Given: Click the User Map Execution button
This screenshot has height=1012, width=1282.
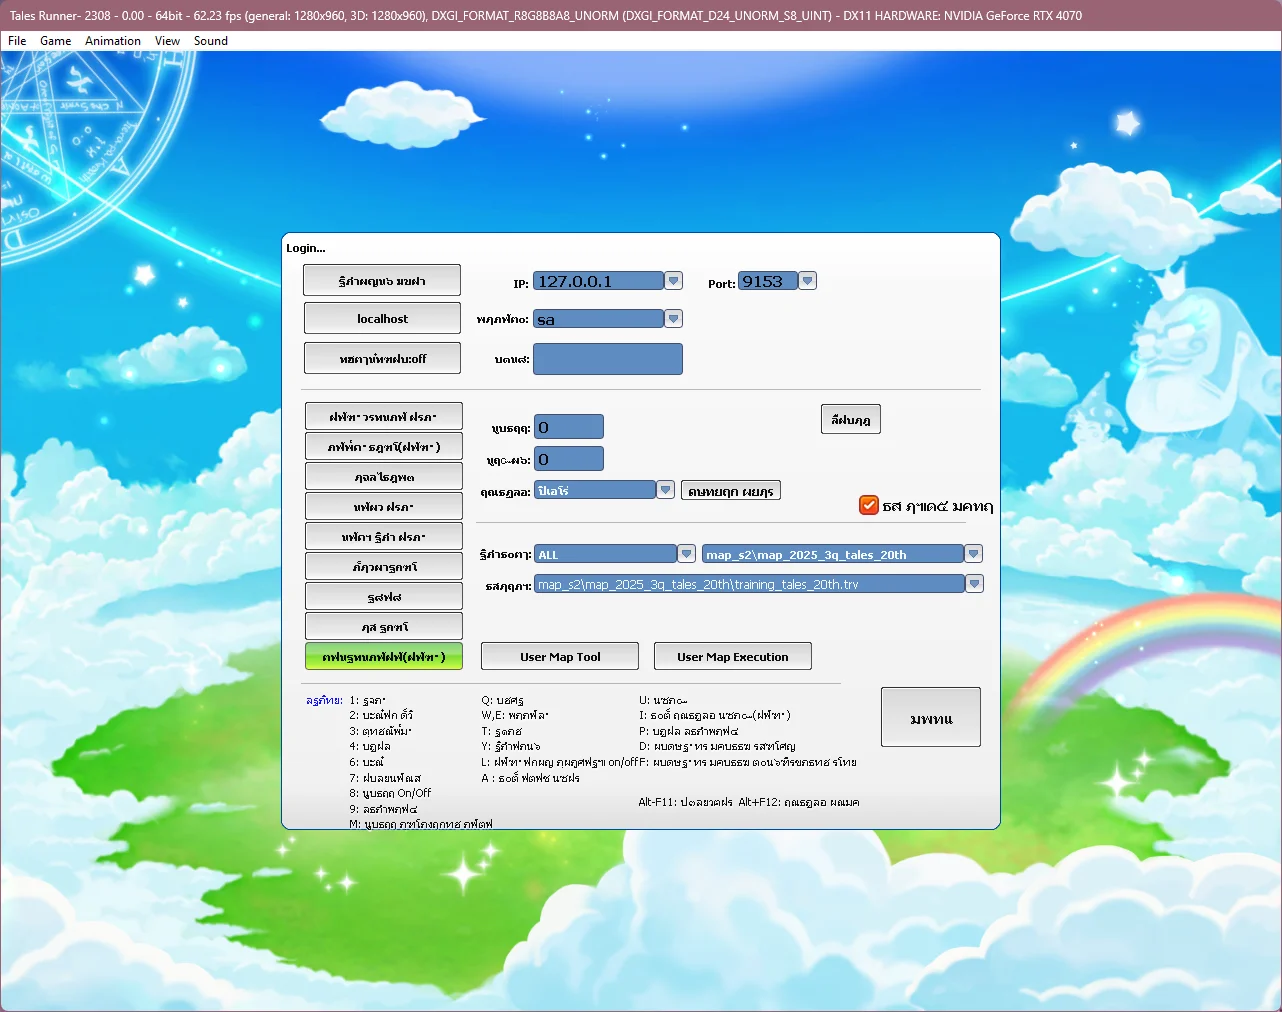Looking at the screenshot, I should coord(733,656).
